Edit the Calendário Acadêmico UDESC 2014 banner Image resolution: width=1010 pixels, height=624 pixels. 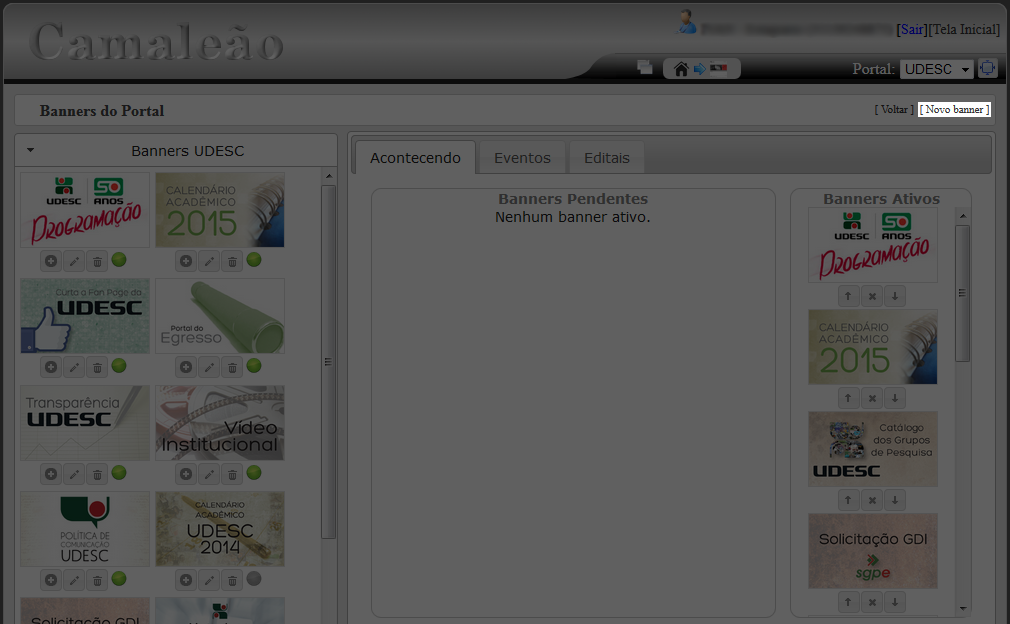[x=209, y=580]
